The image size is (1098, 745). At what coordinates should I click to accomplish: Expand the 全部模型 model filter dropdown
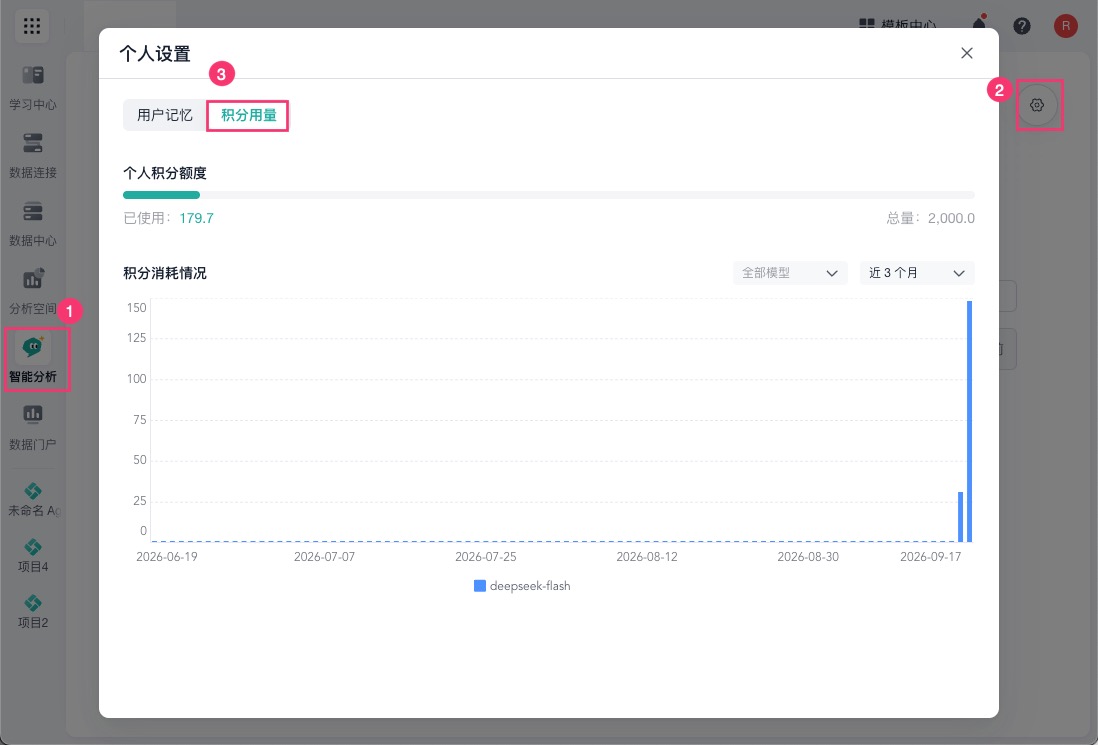pos(790,273)
